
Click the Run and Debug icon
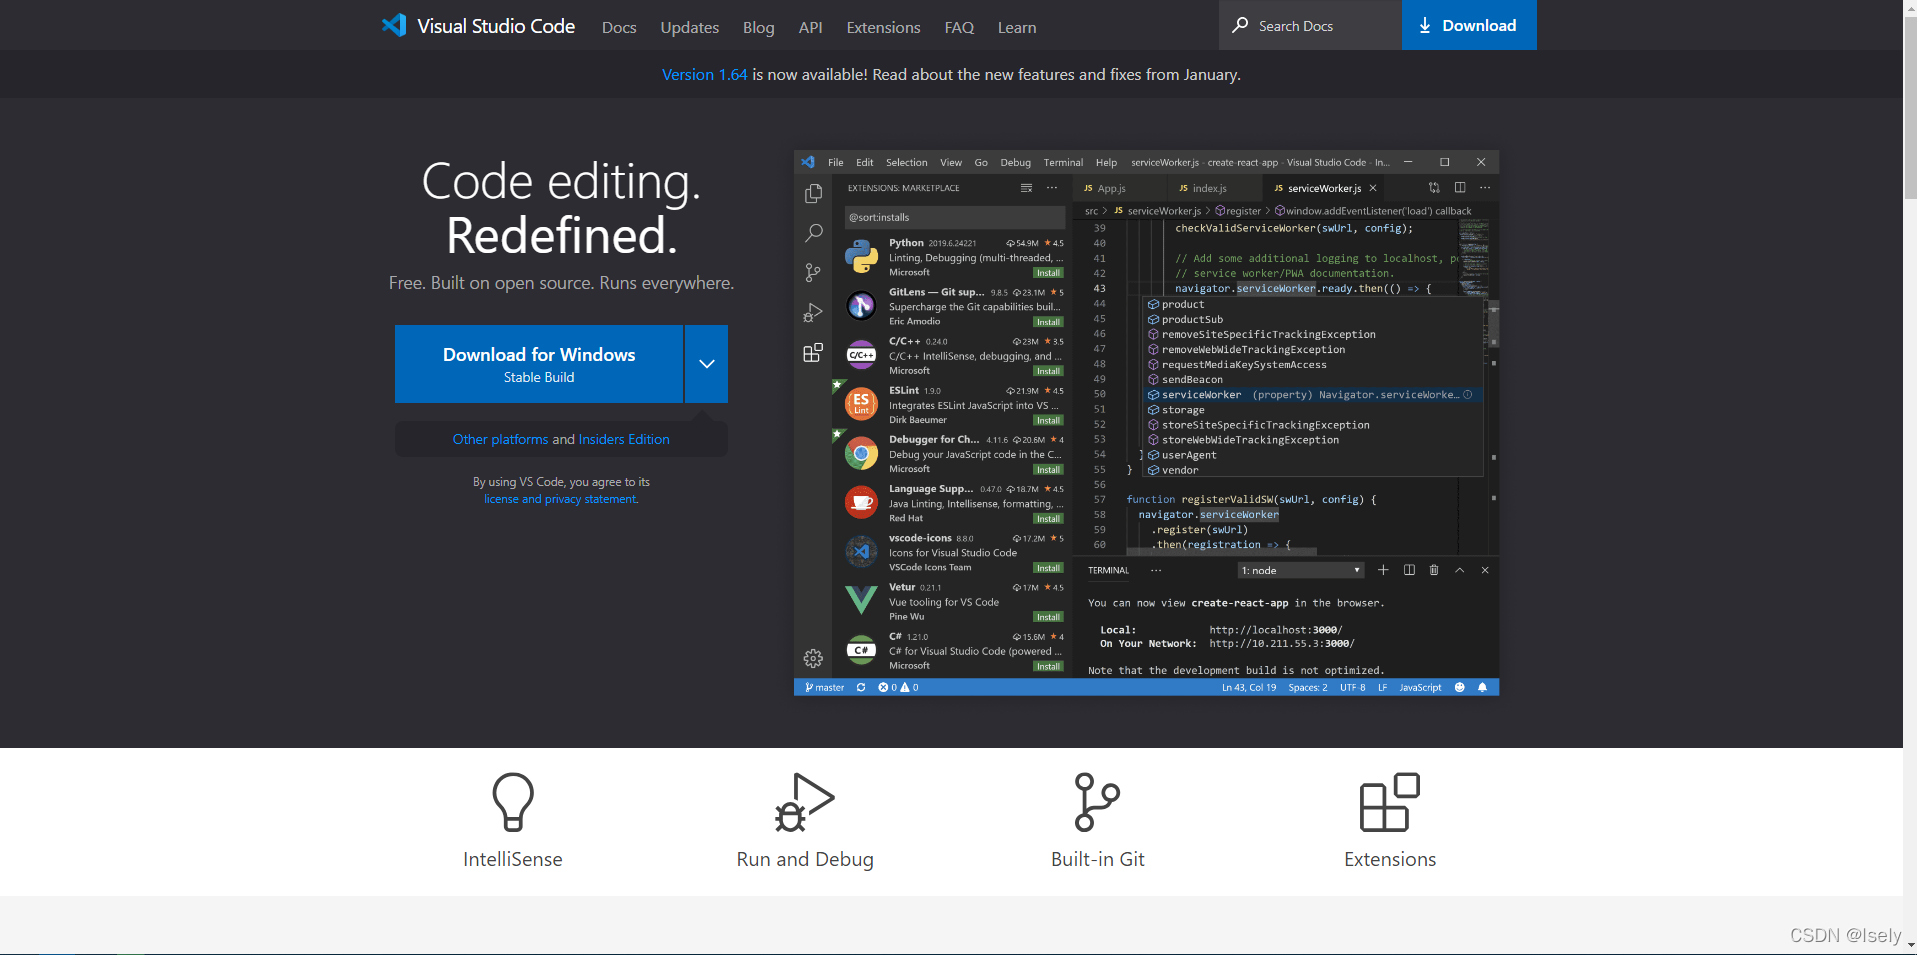click(x=805, y=801)
